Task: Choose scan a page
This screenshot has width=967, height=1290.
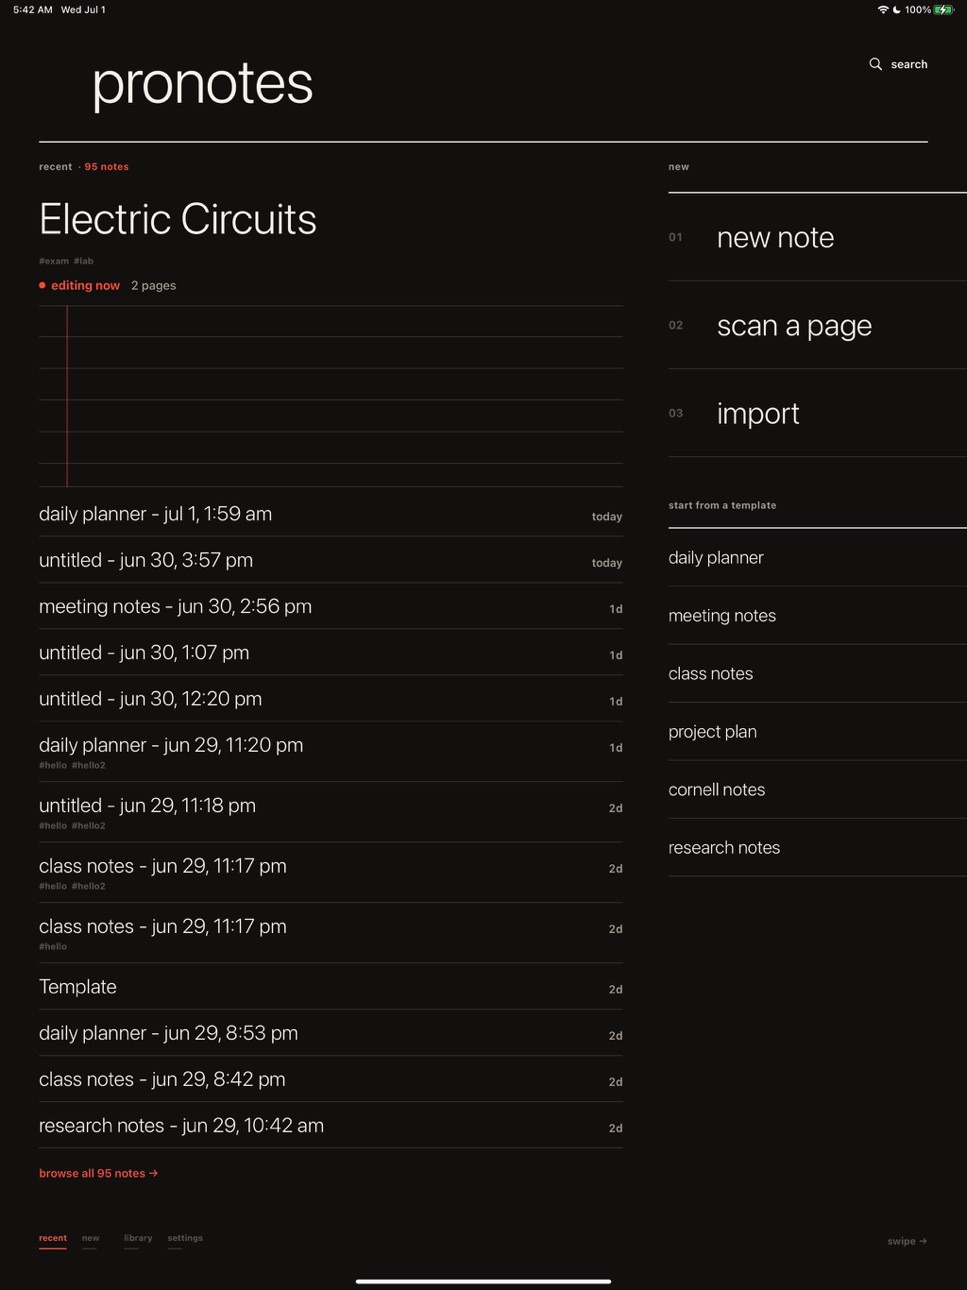Action: click(x=817, y=325)
